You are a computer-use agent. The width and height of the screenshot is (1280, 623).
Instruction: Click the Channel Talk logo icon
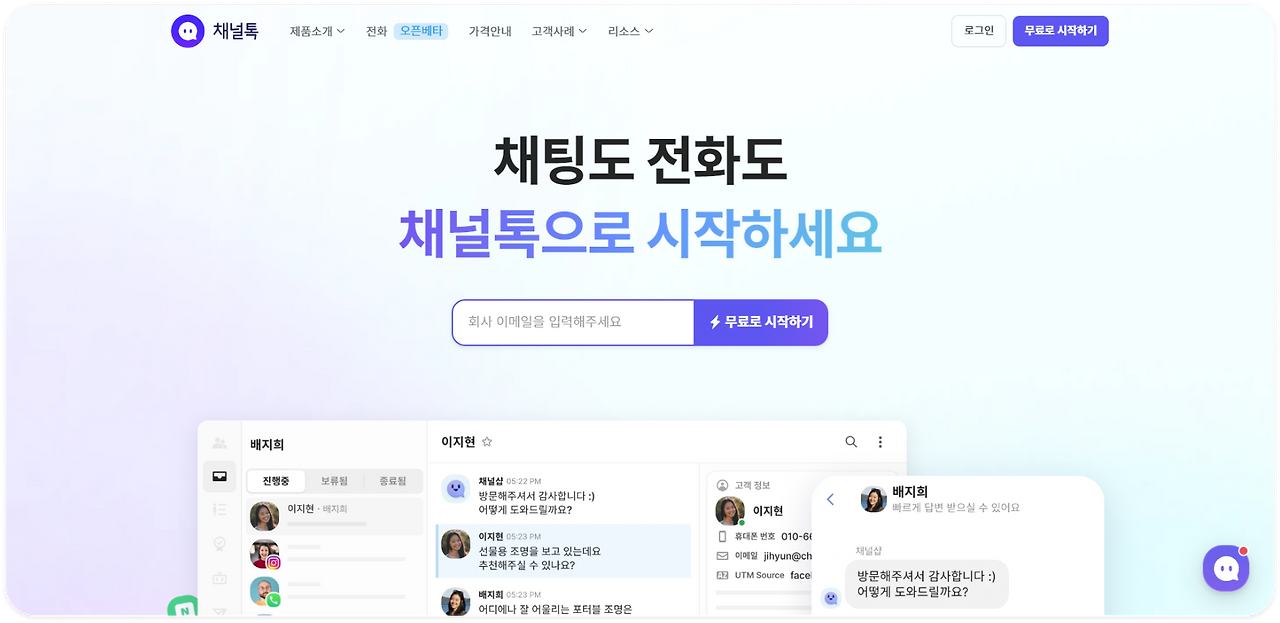tap(187, 31)
